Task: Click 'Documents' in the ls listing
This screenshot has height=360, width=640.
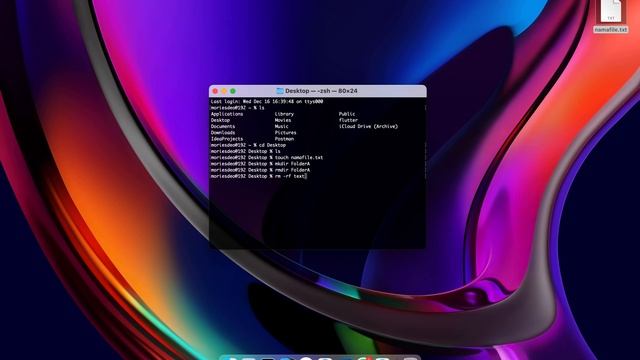Action: pyautogui.click(x=223, y=127)
